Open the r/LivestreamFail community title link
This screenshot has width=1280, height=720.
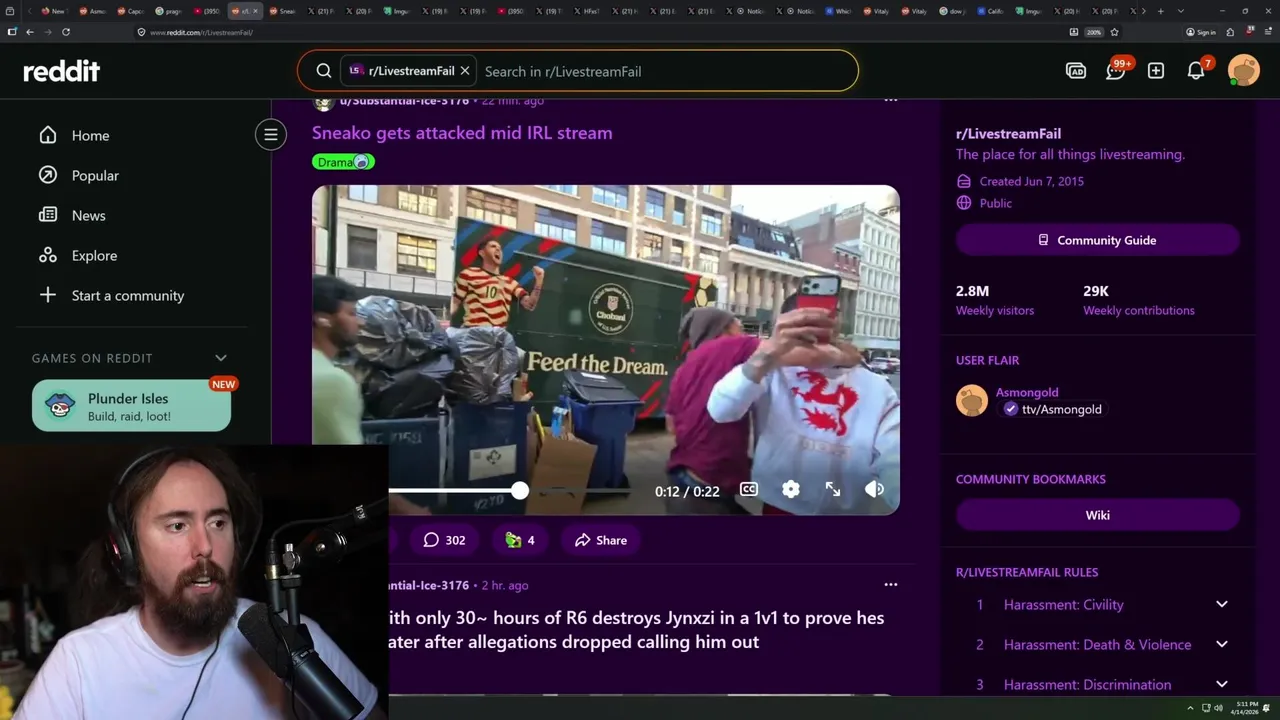coord(1008,134)
